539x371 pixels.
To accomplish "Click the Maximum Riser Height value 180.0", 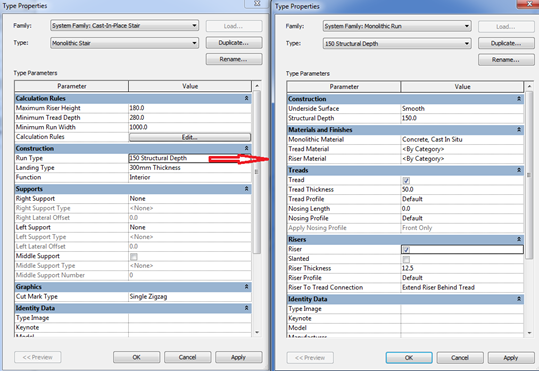I will (190, 108).
